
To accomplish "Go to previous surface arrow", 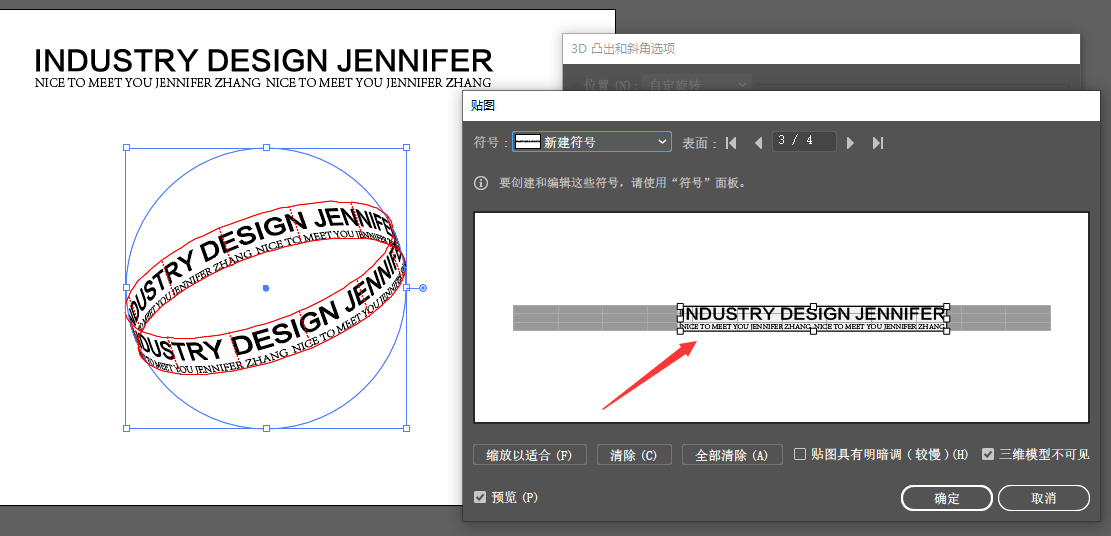I will pyautogui.click(x=758, y=143).
